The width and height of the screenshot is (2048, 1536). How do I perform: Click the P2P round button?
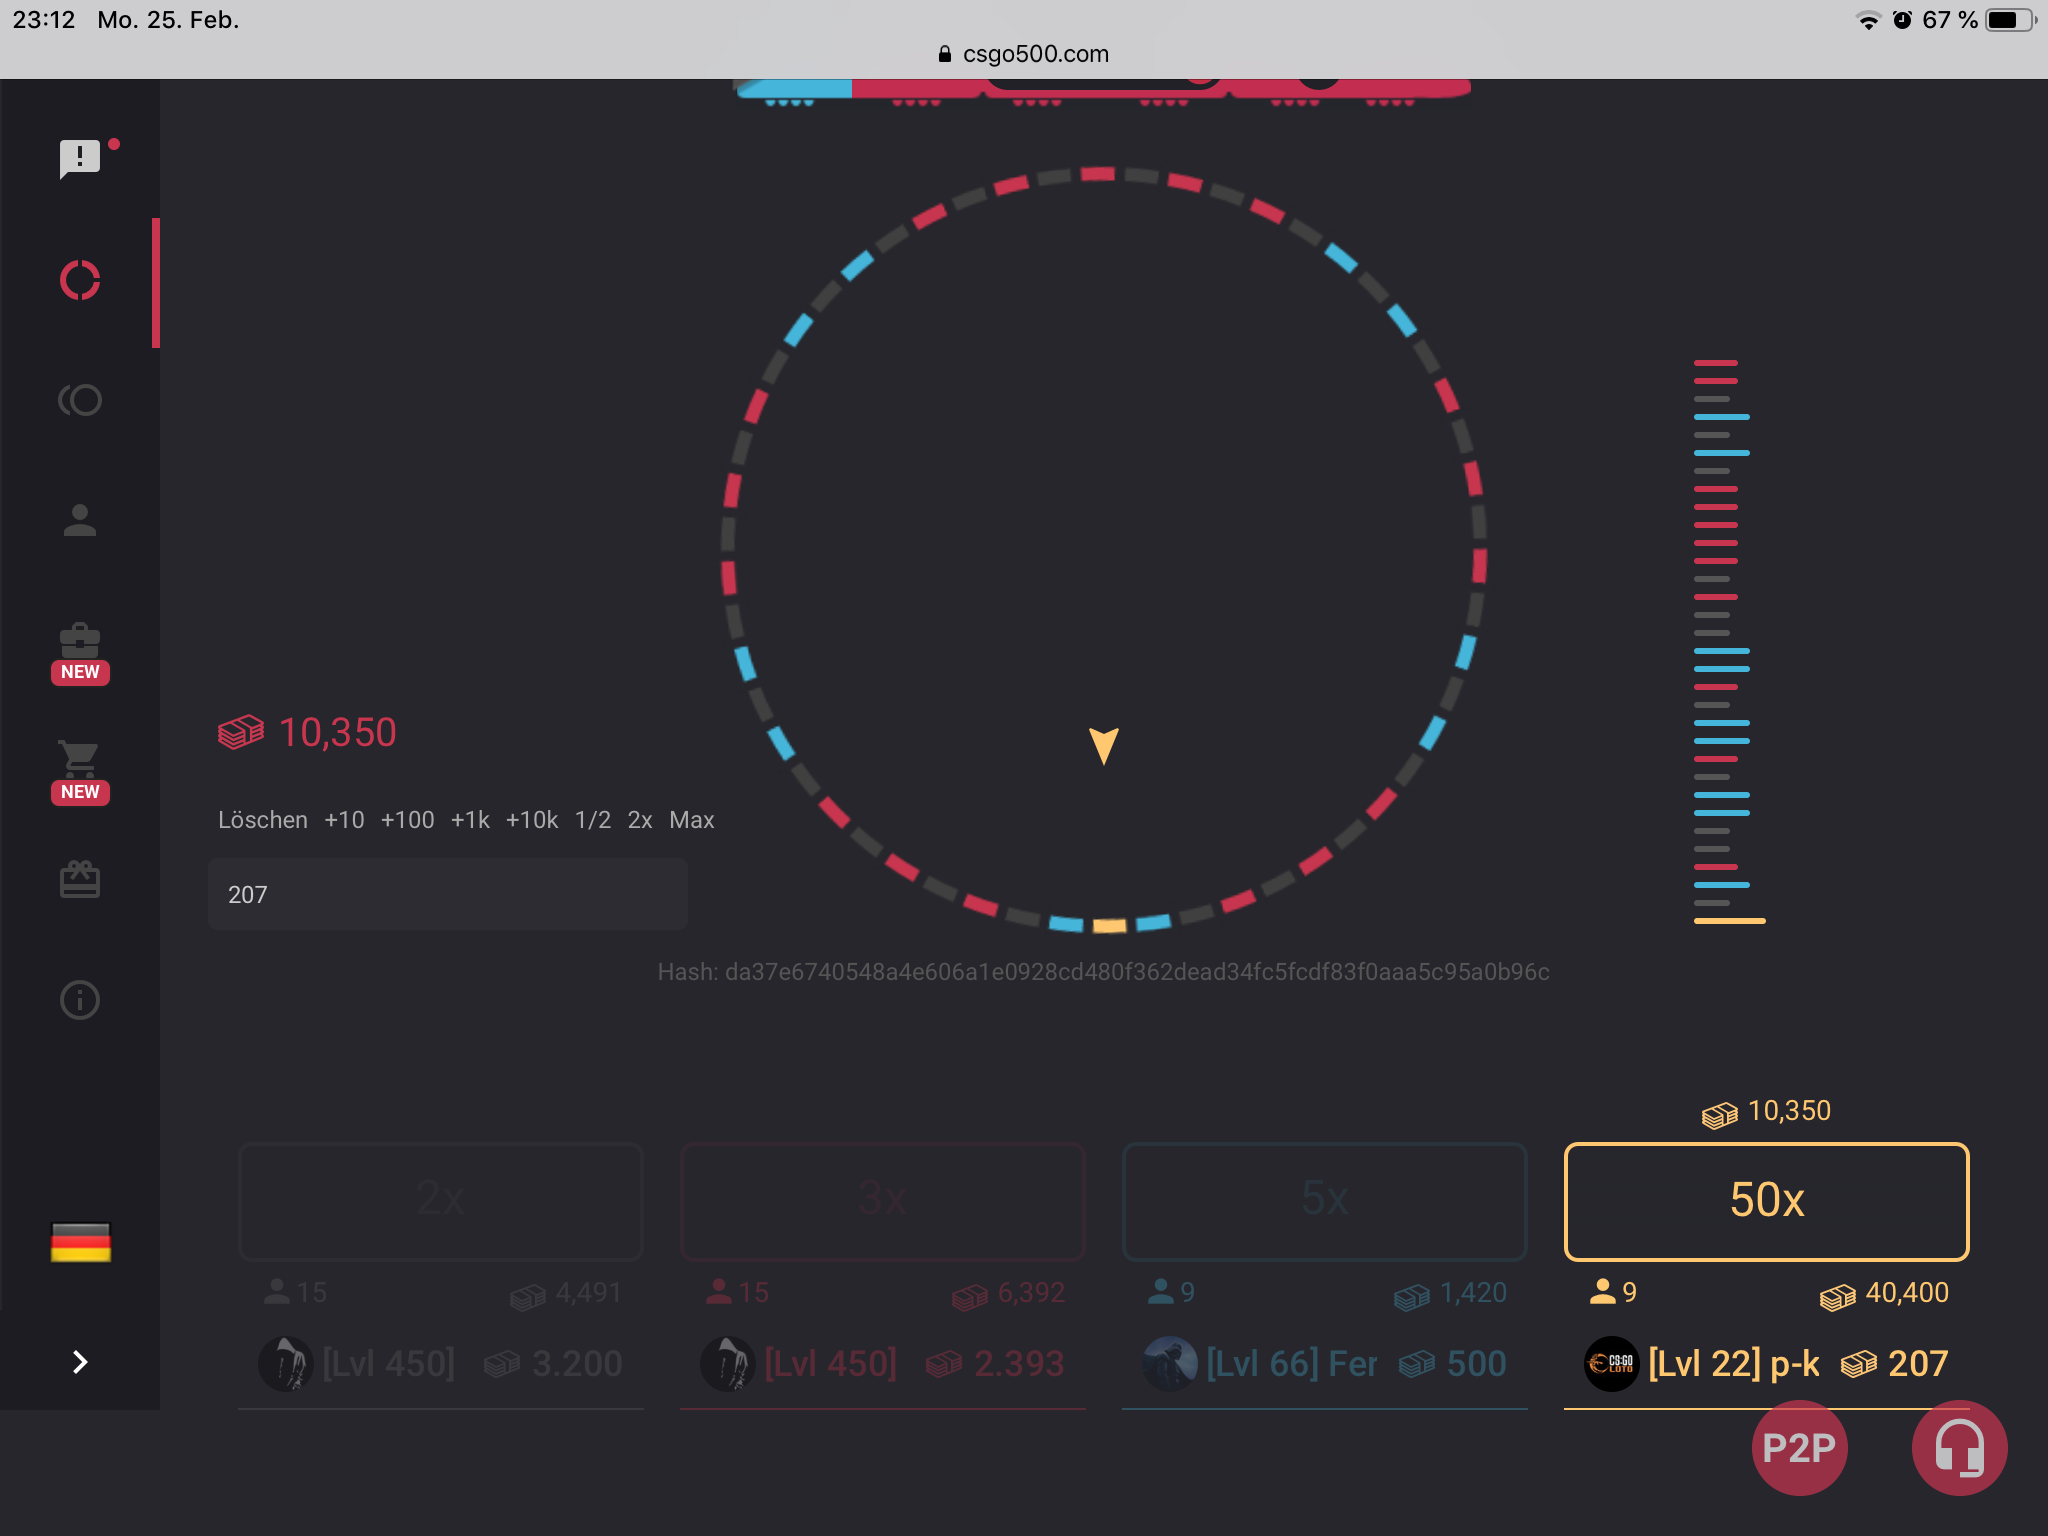click(1799, 1448)
